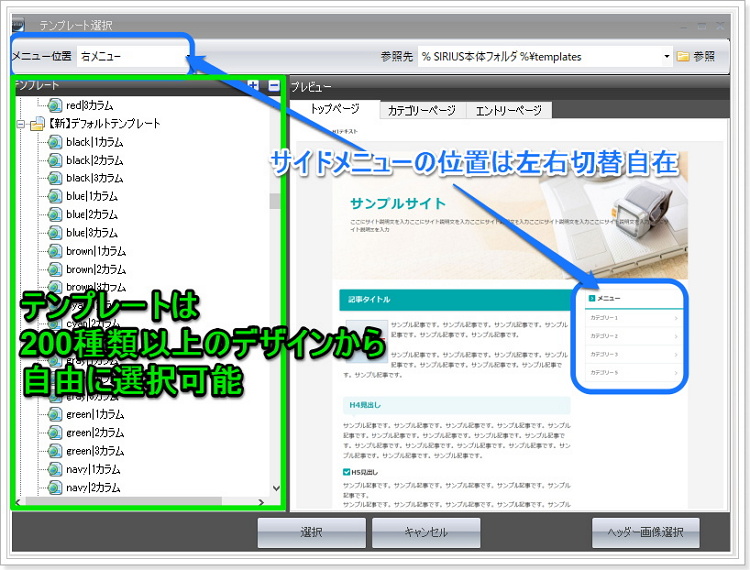This screenshot has width=750, height=570.
Task: Click the icon beside black|1カラム
Action: (x=55, y=142)
